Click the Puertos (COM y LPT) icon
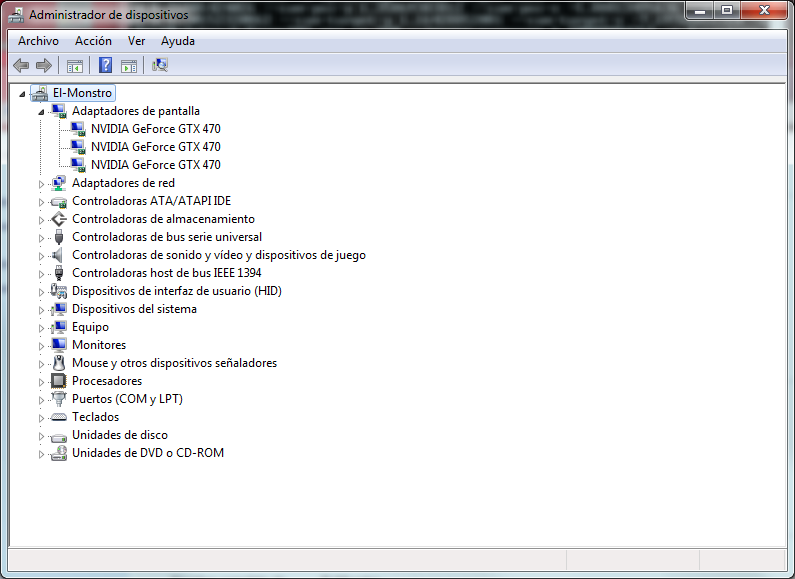 point(59,399)
